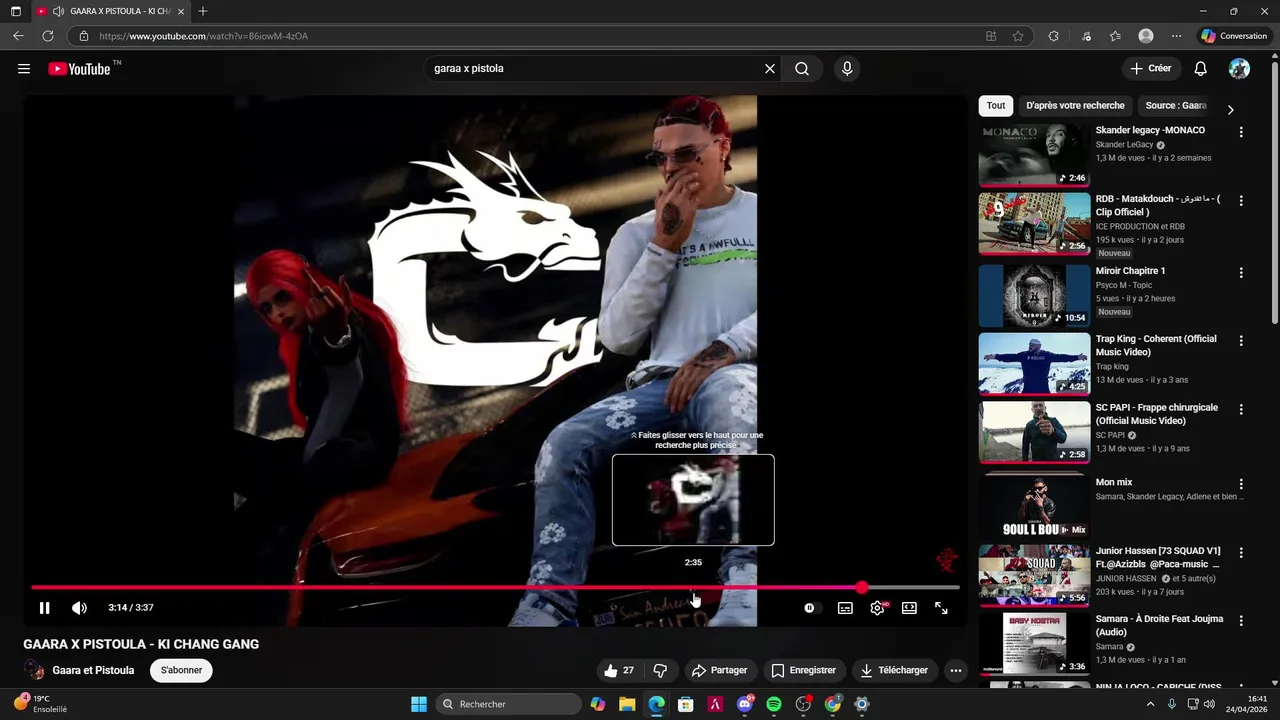Image resolution: width=1280 pixels, height=720 pixels.
Task: Show hidden system tray icons
Action: coord(1150,704)
